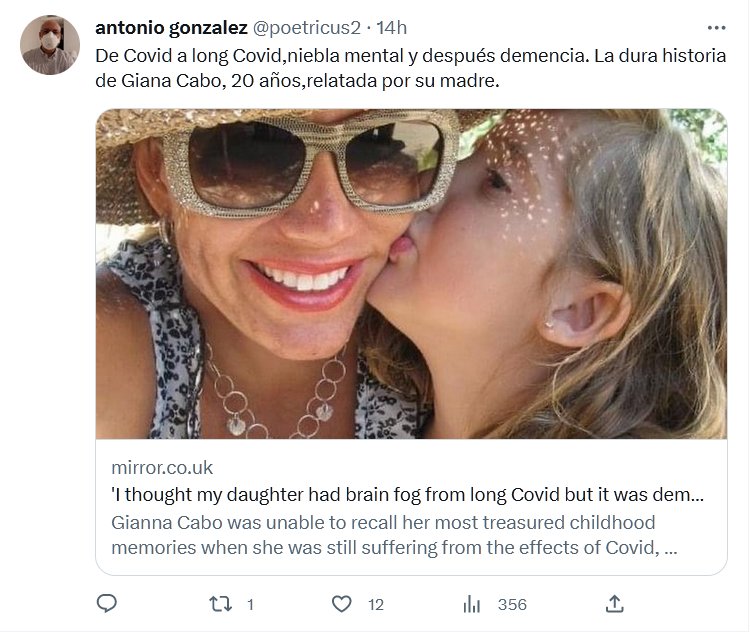Open the three-dot more options menu
Viewport: 750px width, 632px height.
pos(716,27)
